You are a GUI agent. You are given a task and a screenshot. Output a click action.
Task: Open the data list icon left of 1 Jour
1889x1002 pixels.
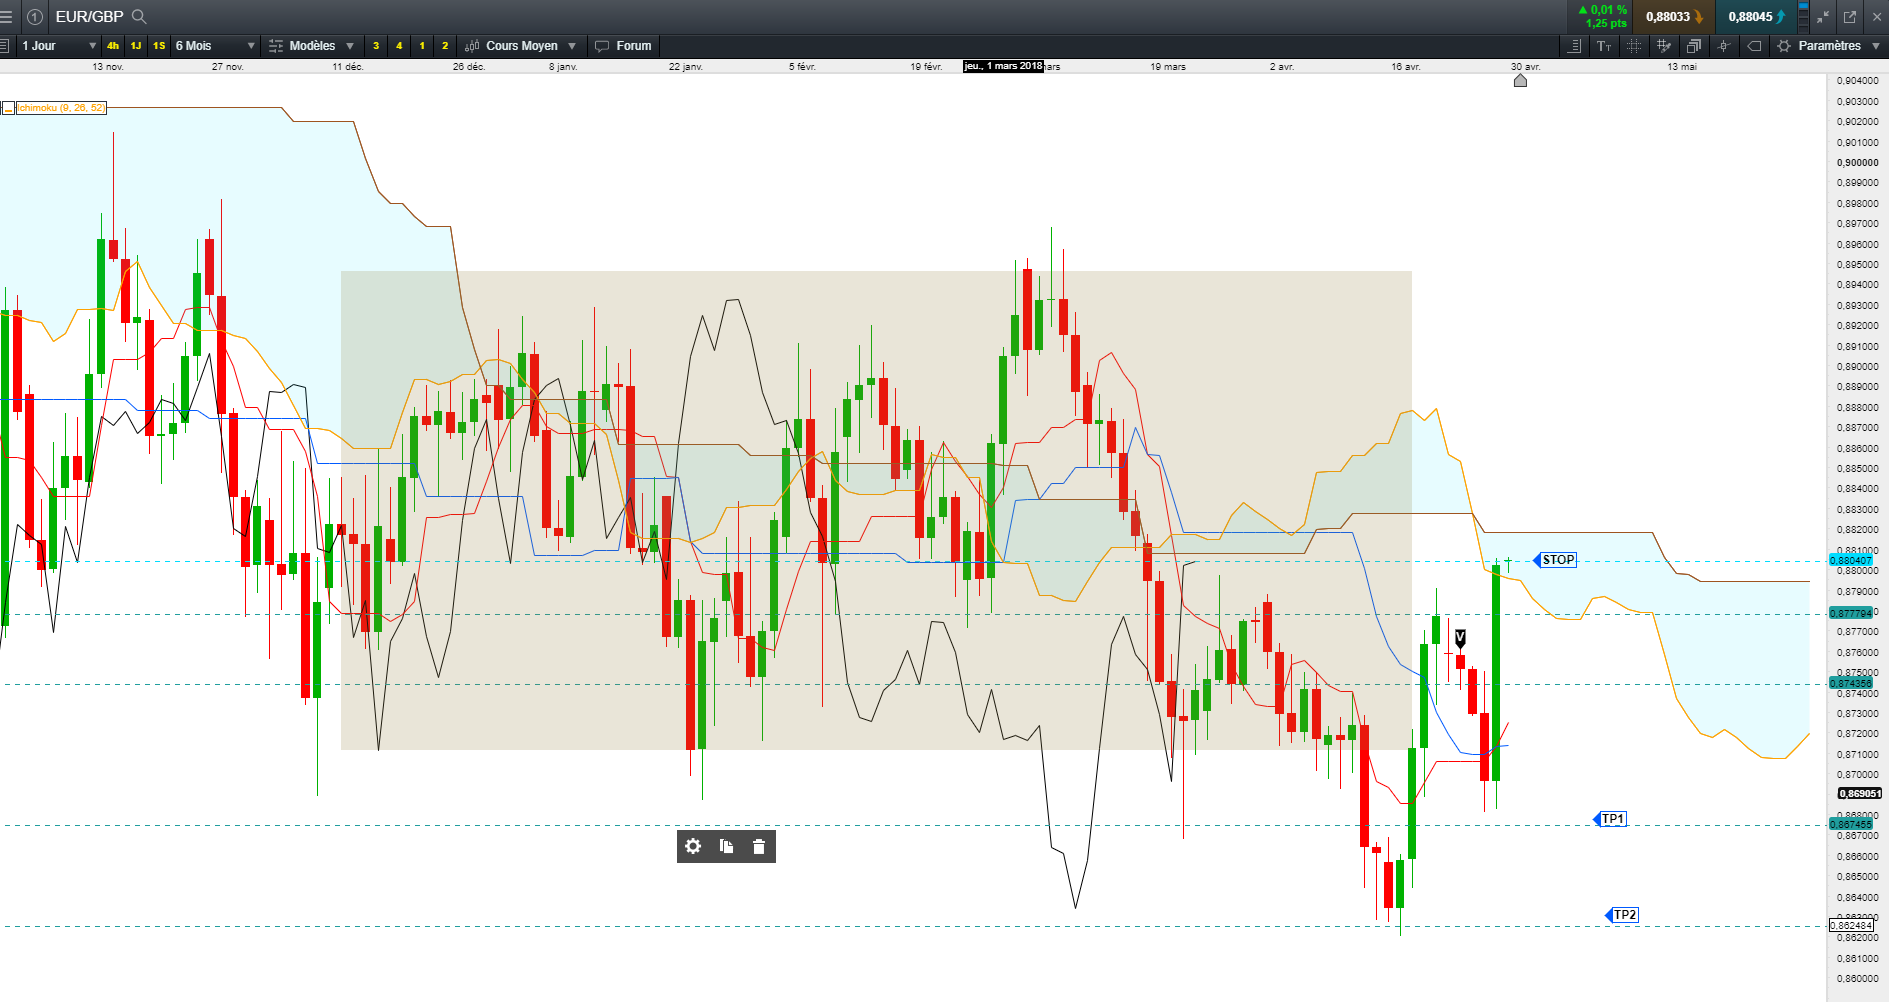pyautogui.click(x=5, y=46)
